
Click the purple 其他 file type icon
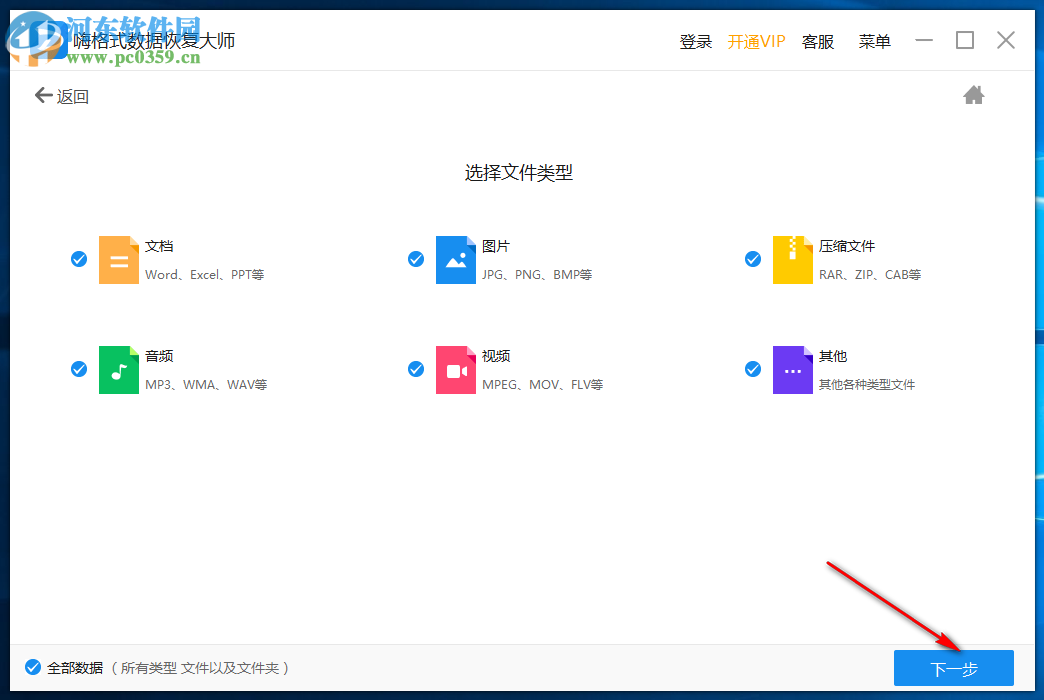tap(793, 369)
